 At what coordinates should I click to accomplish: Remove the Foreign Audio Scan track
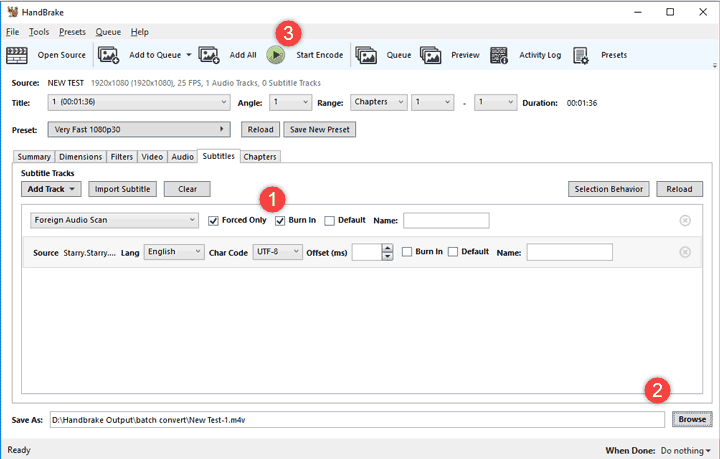[x=685, y=221]
